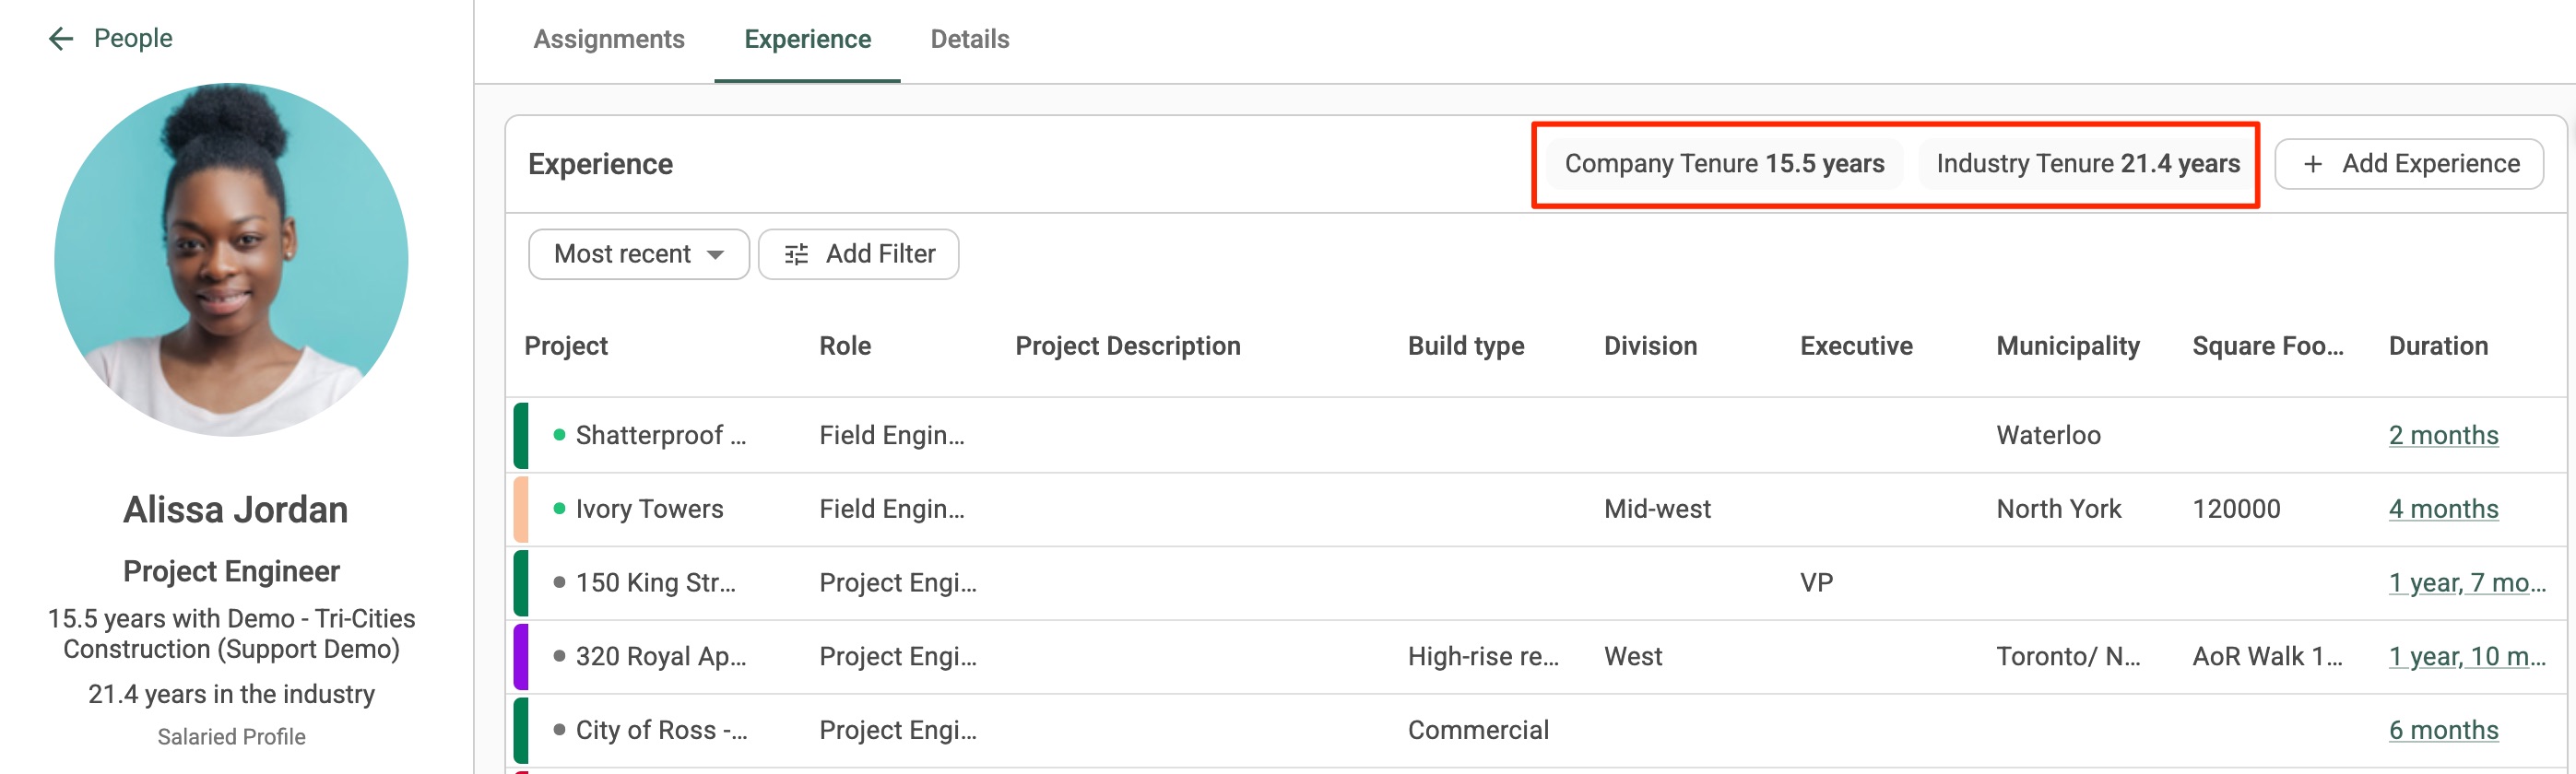Click the Duration column header

(2438, 346)
